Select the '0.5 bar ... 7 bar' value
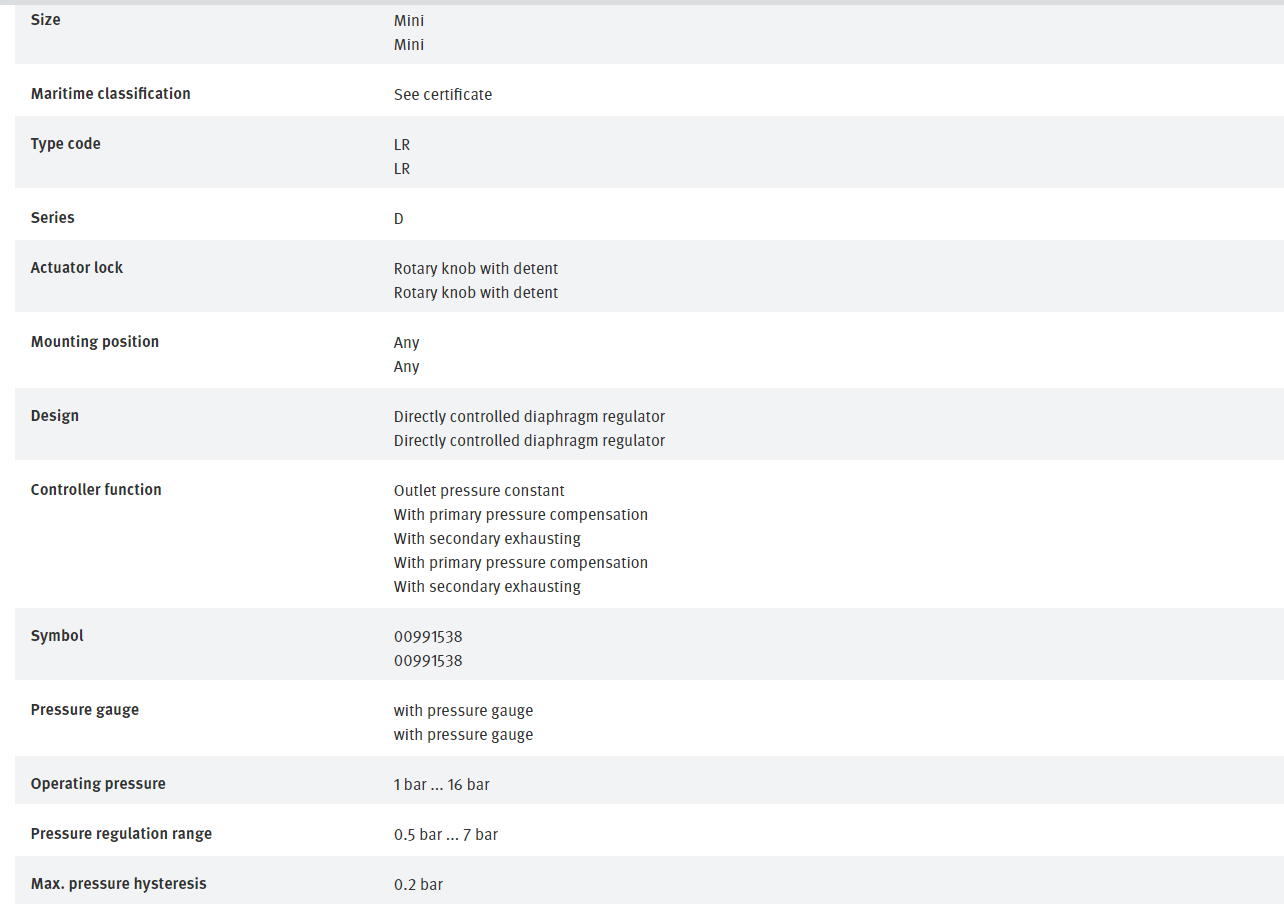 [446, 835]
